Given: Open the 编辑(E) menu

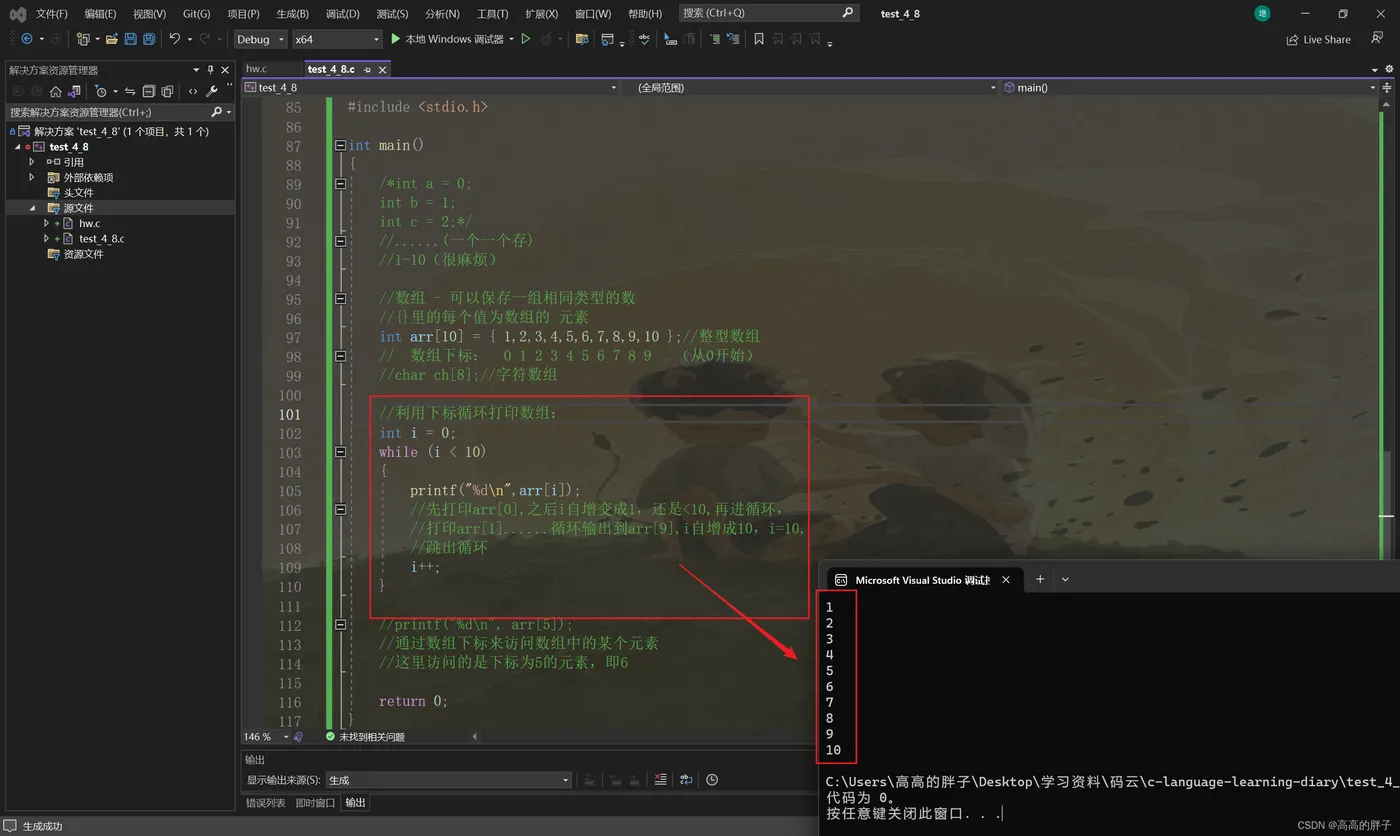Looking at the screenshot, I should (100, 14).
